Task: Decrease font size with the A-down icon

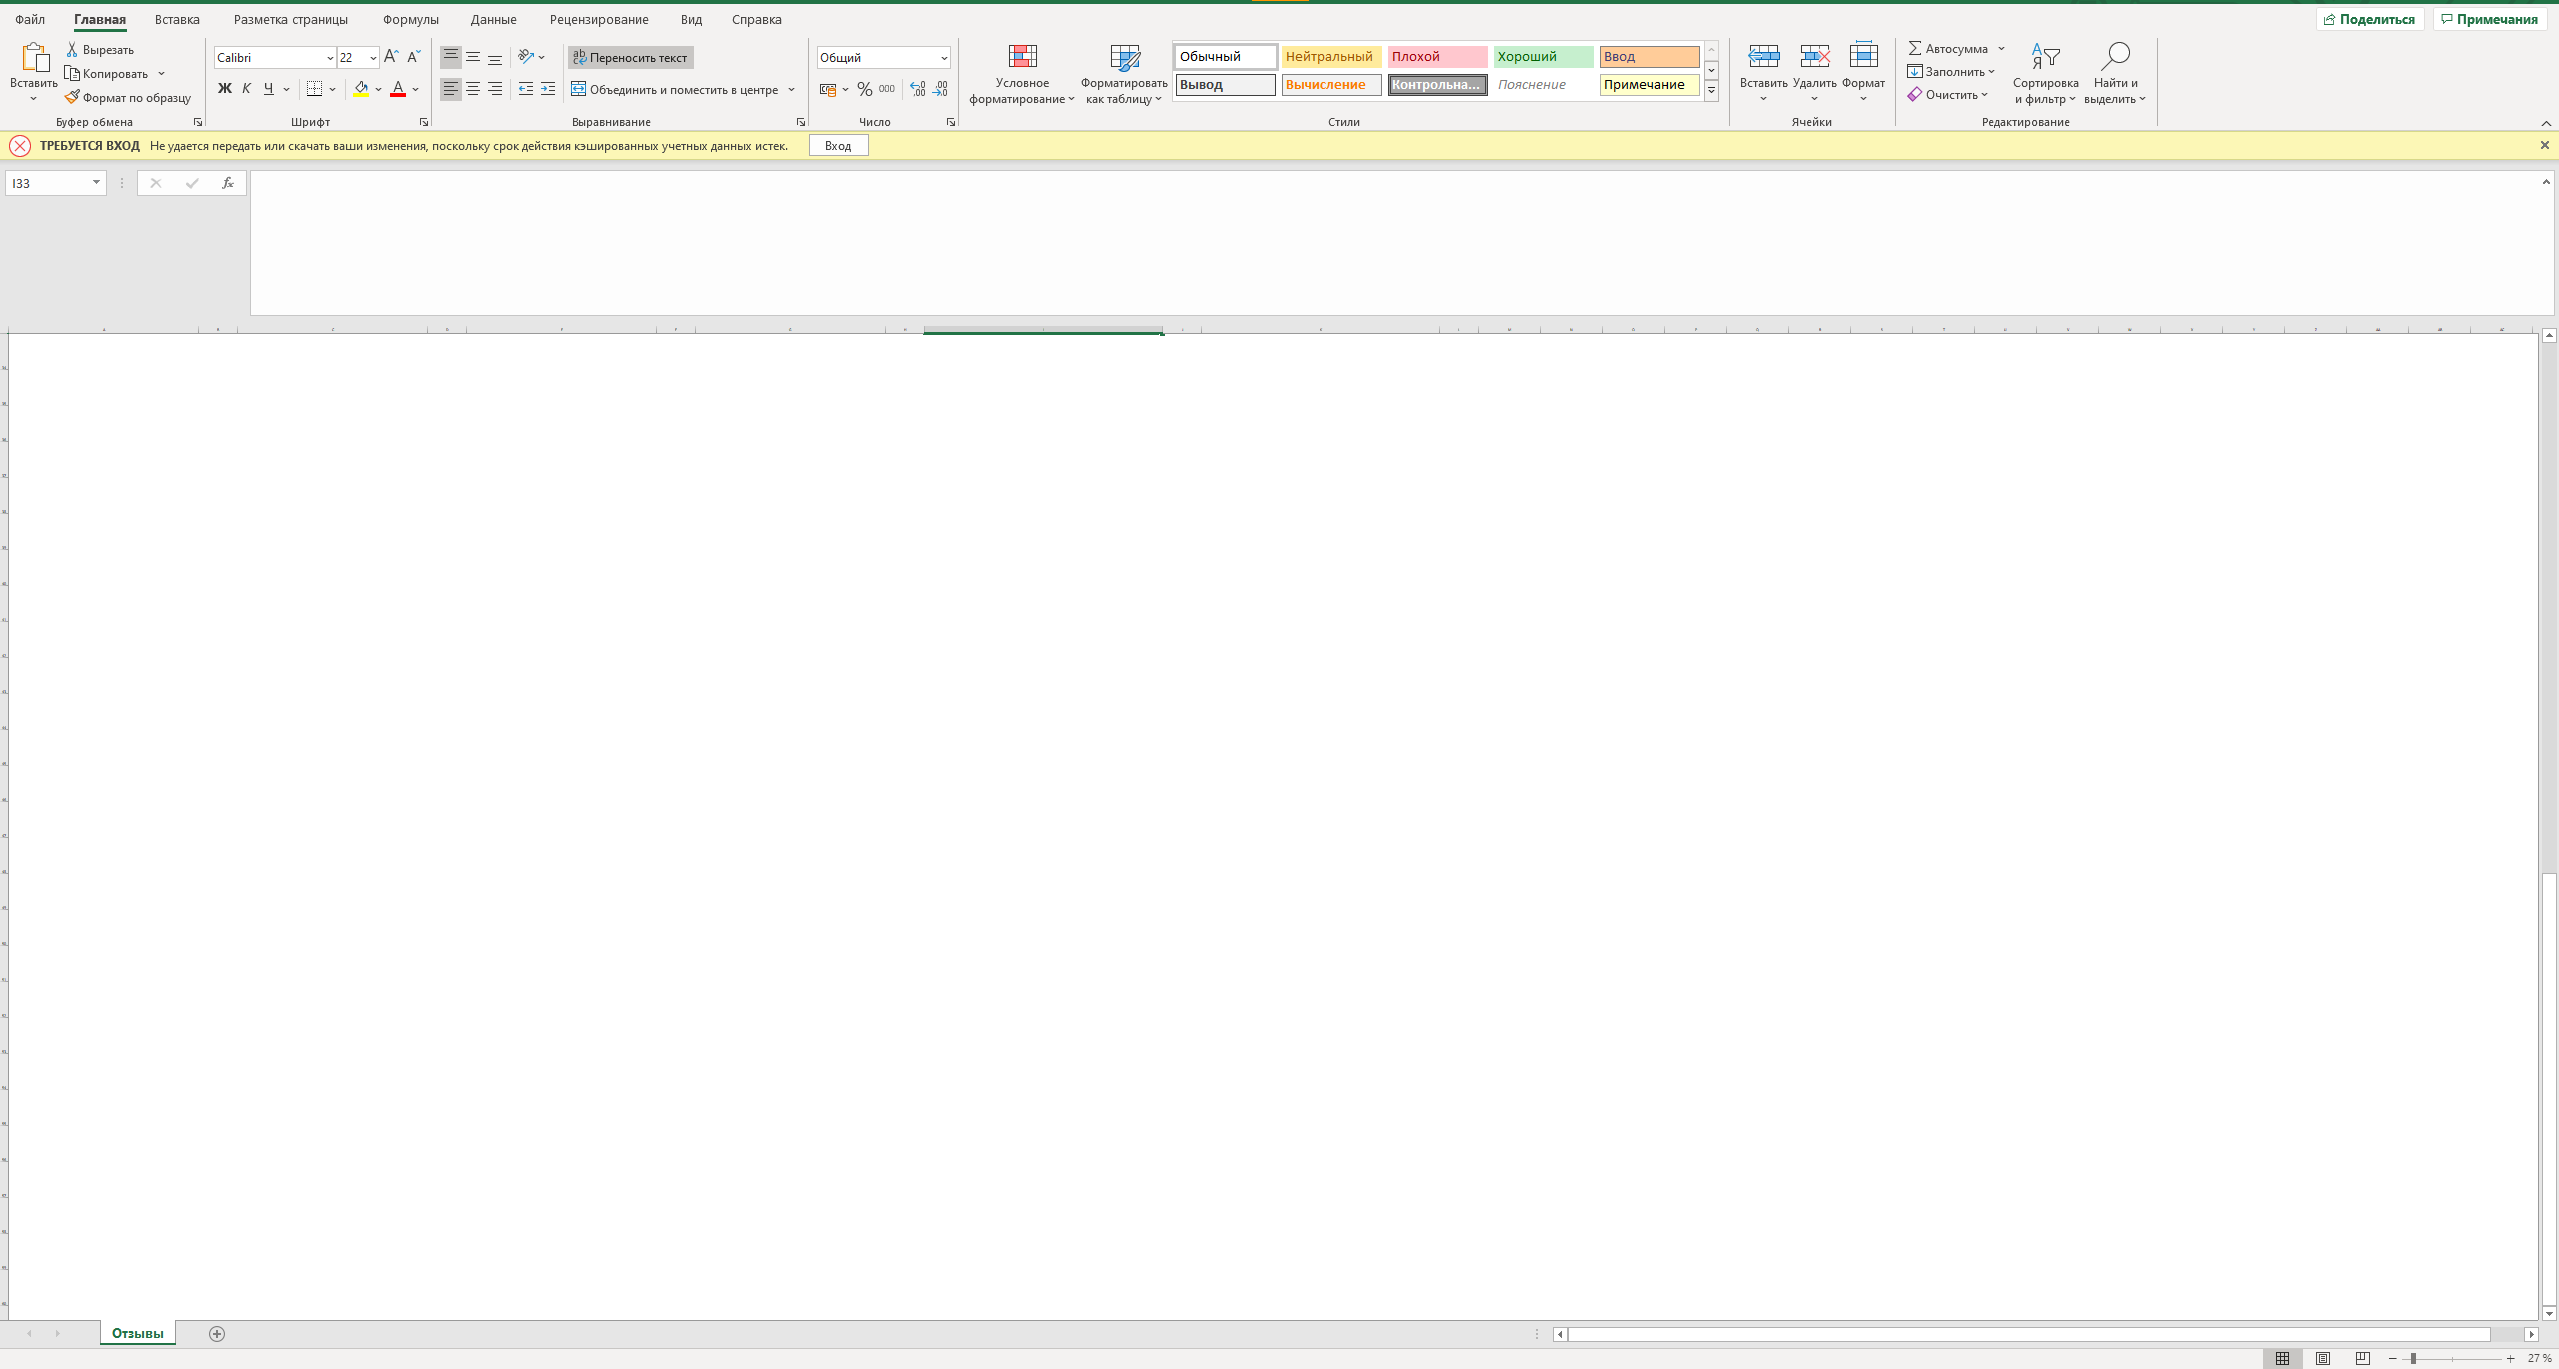Action: coord(413,57)
